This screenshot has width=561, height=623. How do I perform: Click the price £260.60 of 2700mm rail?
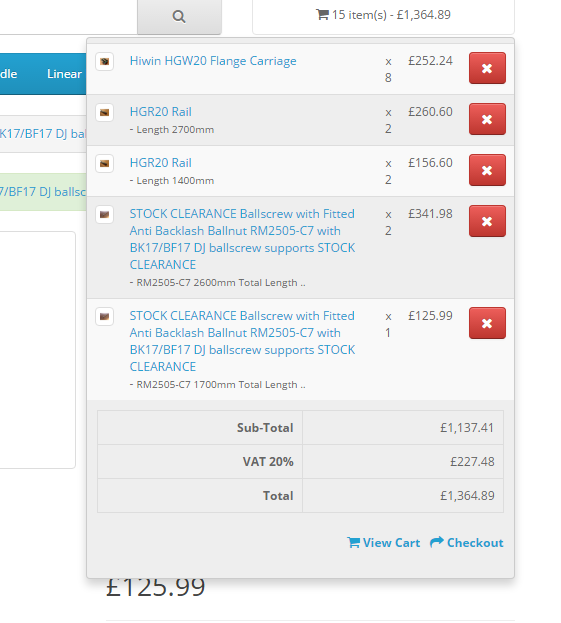(x=430, y=112)
